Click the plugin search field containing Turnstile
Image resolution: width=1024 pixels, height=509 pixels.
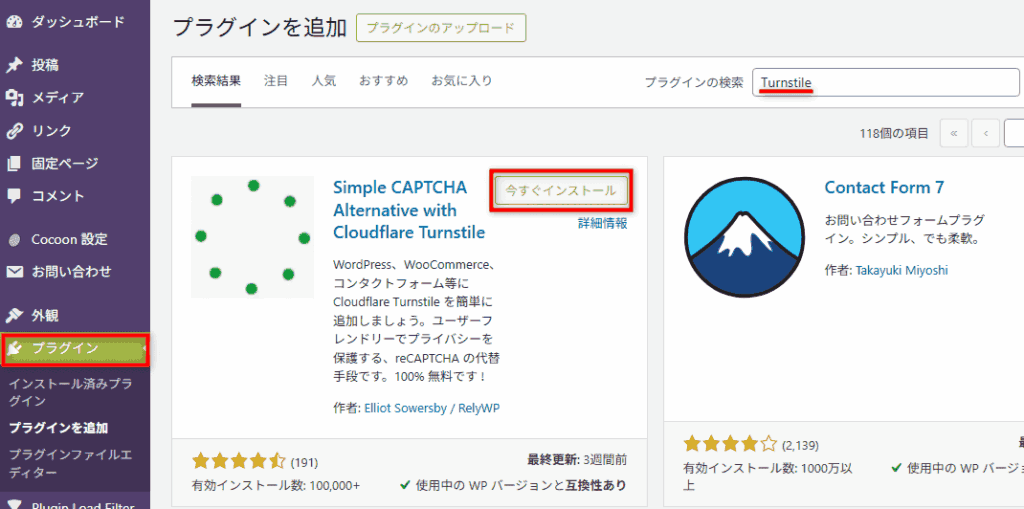pyautogui.click(x=885, y=82)
